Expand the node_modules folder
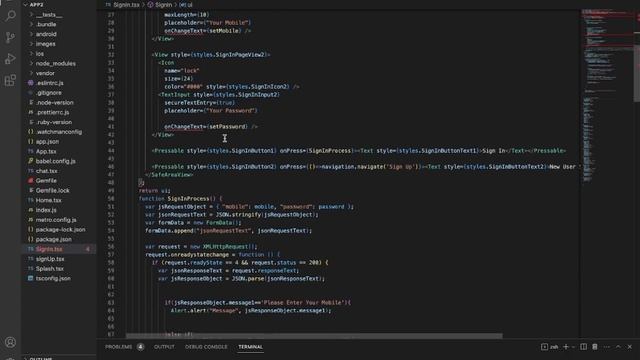Viewport: 640px width, 360px height. click(x=56, y=64)
